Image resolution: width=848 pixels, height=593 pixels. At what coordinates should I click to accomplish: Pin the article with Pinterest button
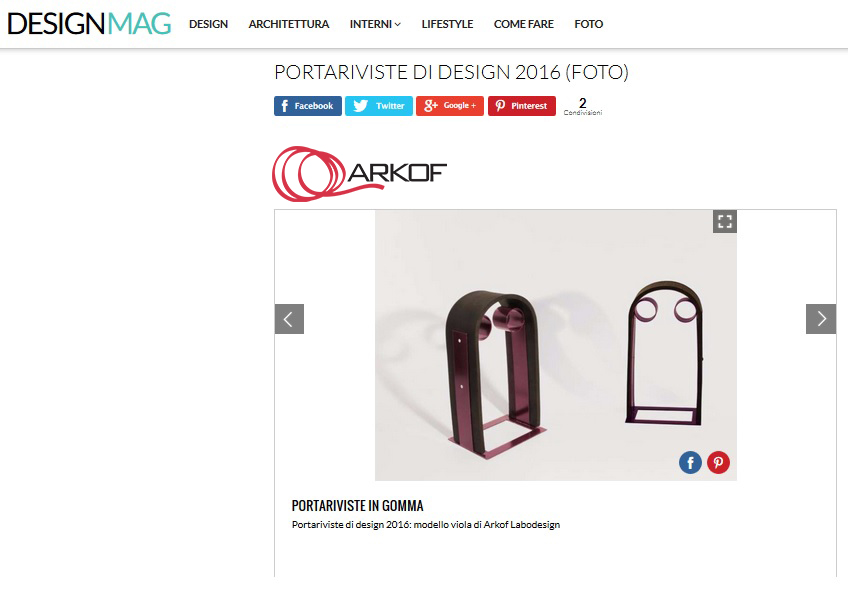tap(522, 106)
